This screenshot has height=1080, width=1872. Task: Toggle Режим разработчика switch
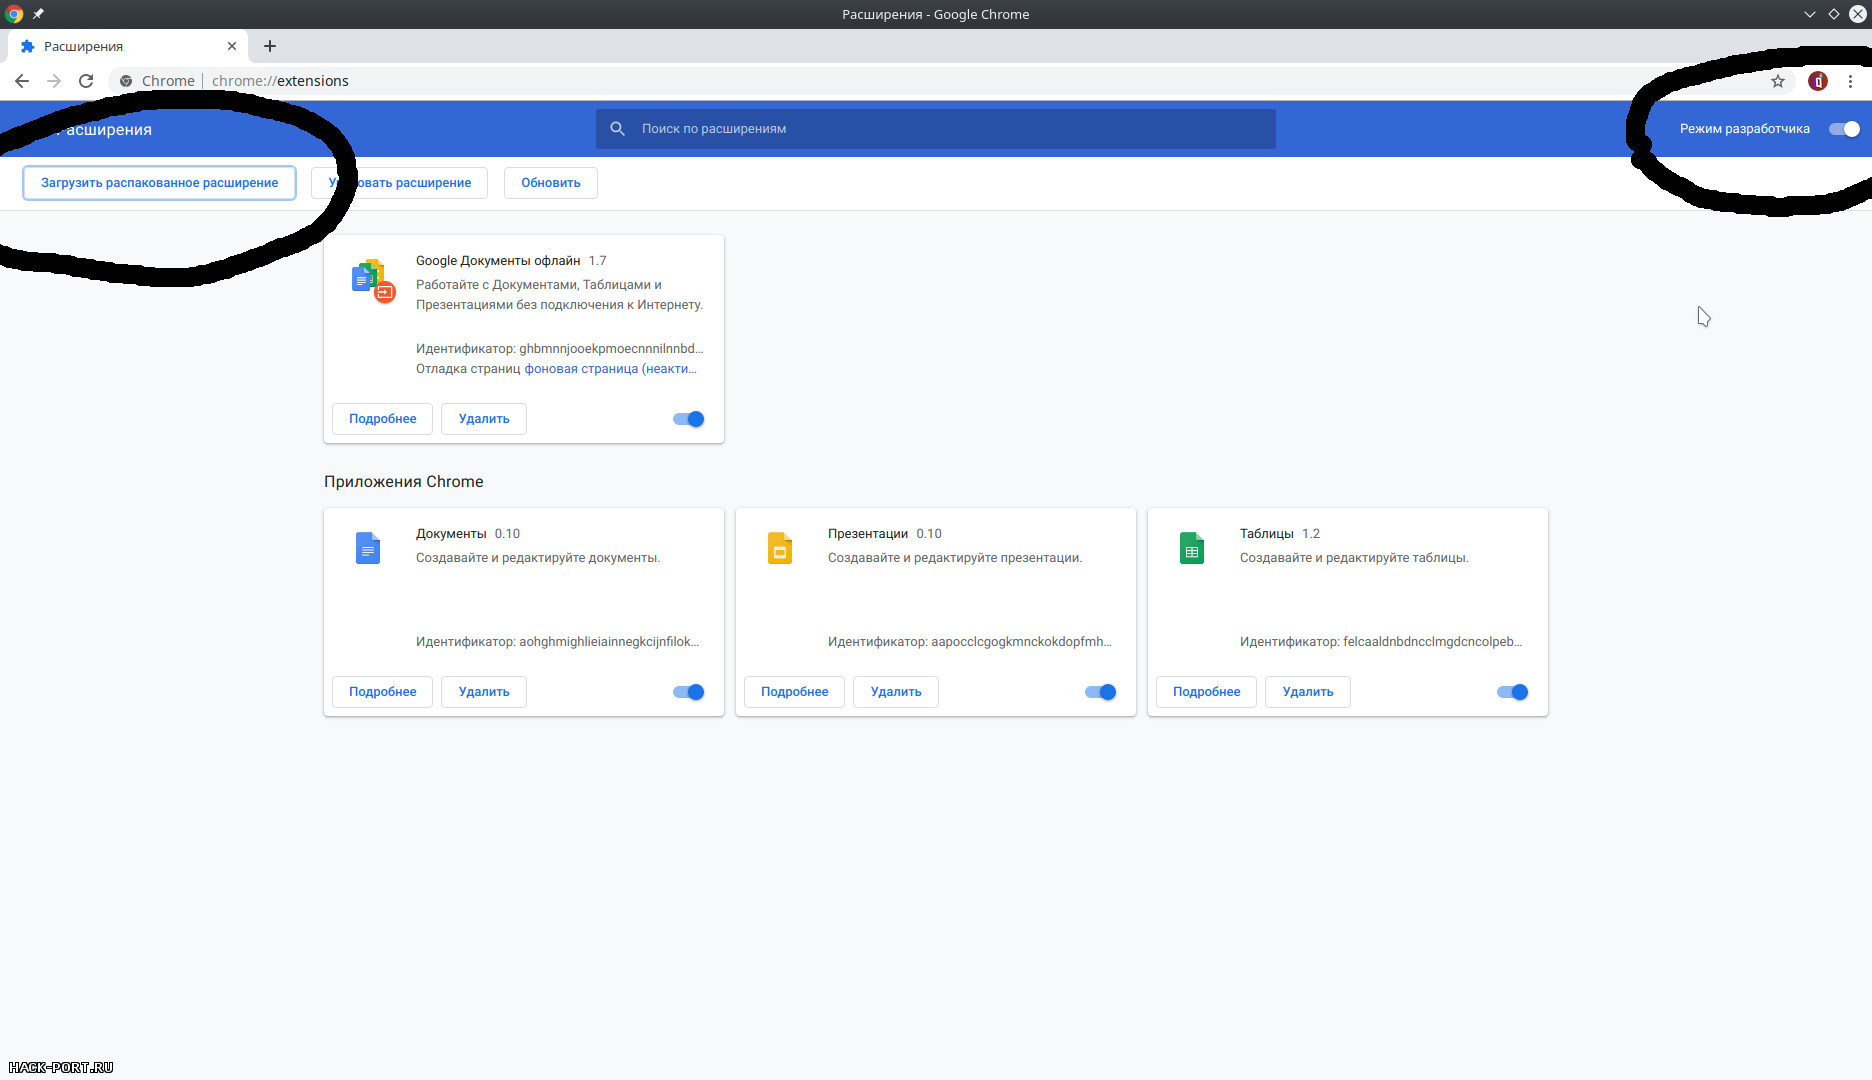coord(1844,129)
